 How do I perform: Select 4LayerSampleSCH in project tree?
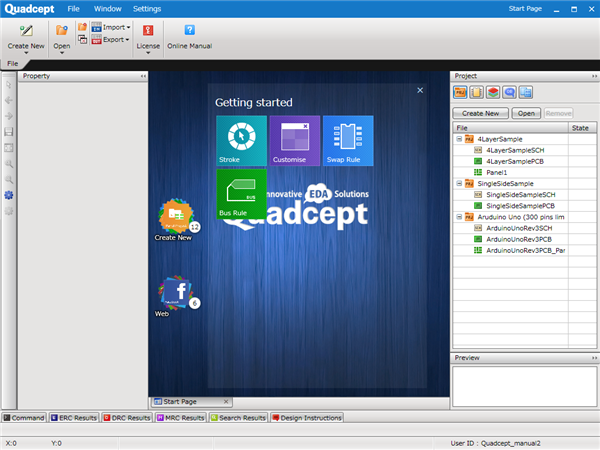515,150
